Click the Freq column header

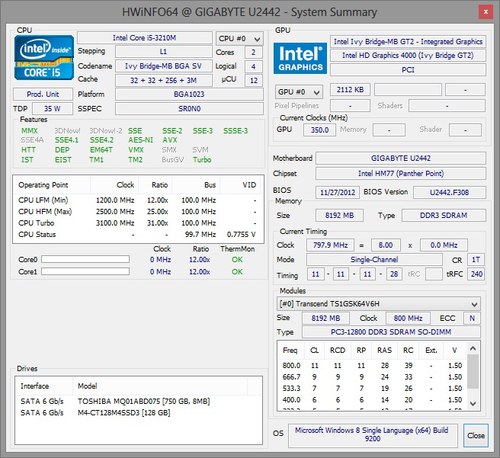[x=291, y=350]
